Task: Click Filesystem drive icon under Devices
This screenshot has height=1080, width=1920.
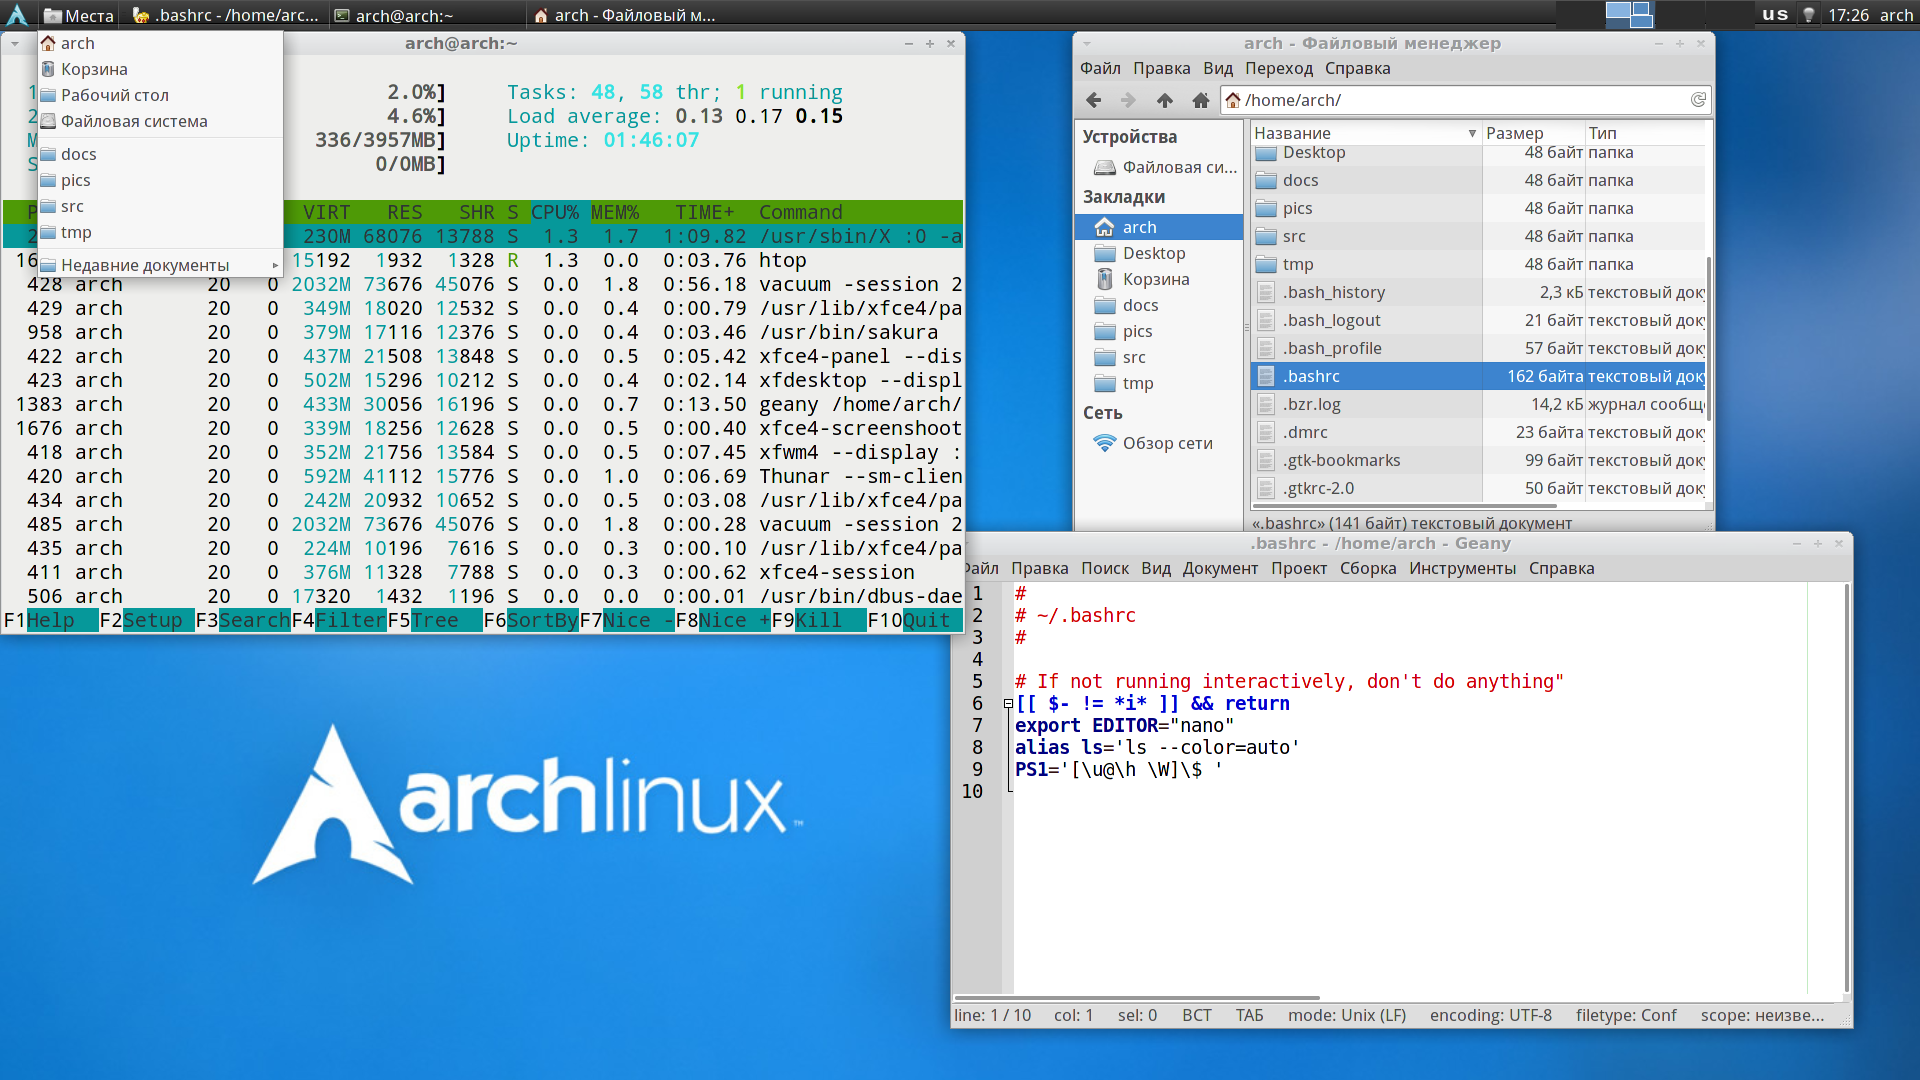Action: click(1104, 167)
